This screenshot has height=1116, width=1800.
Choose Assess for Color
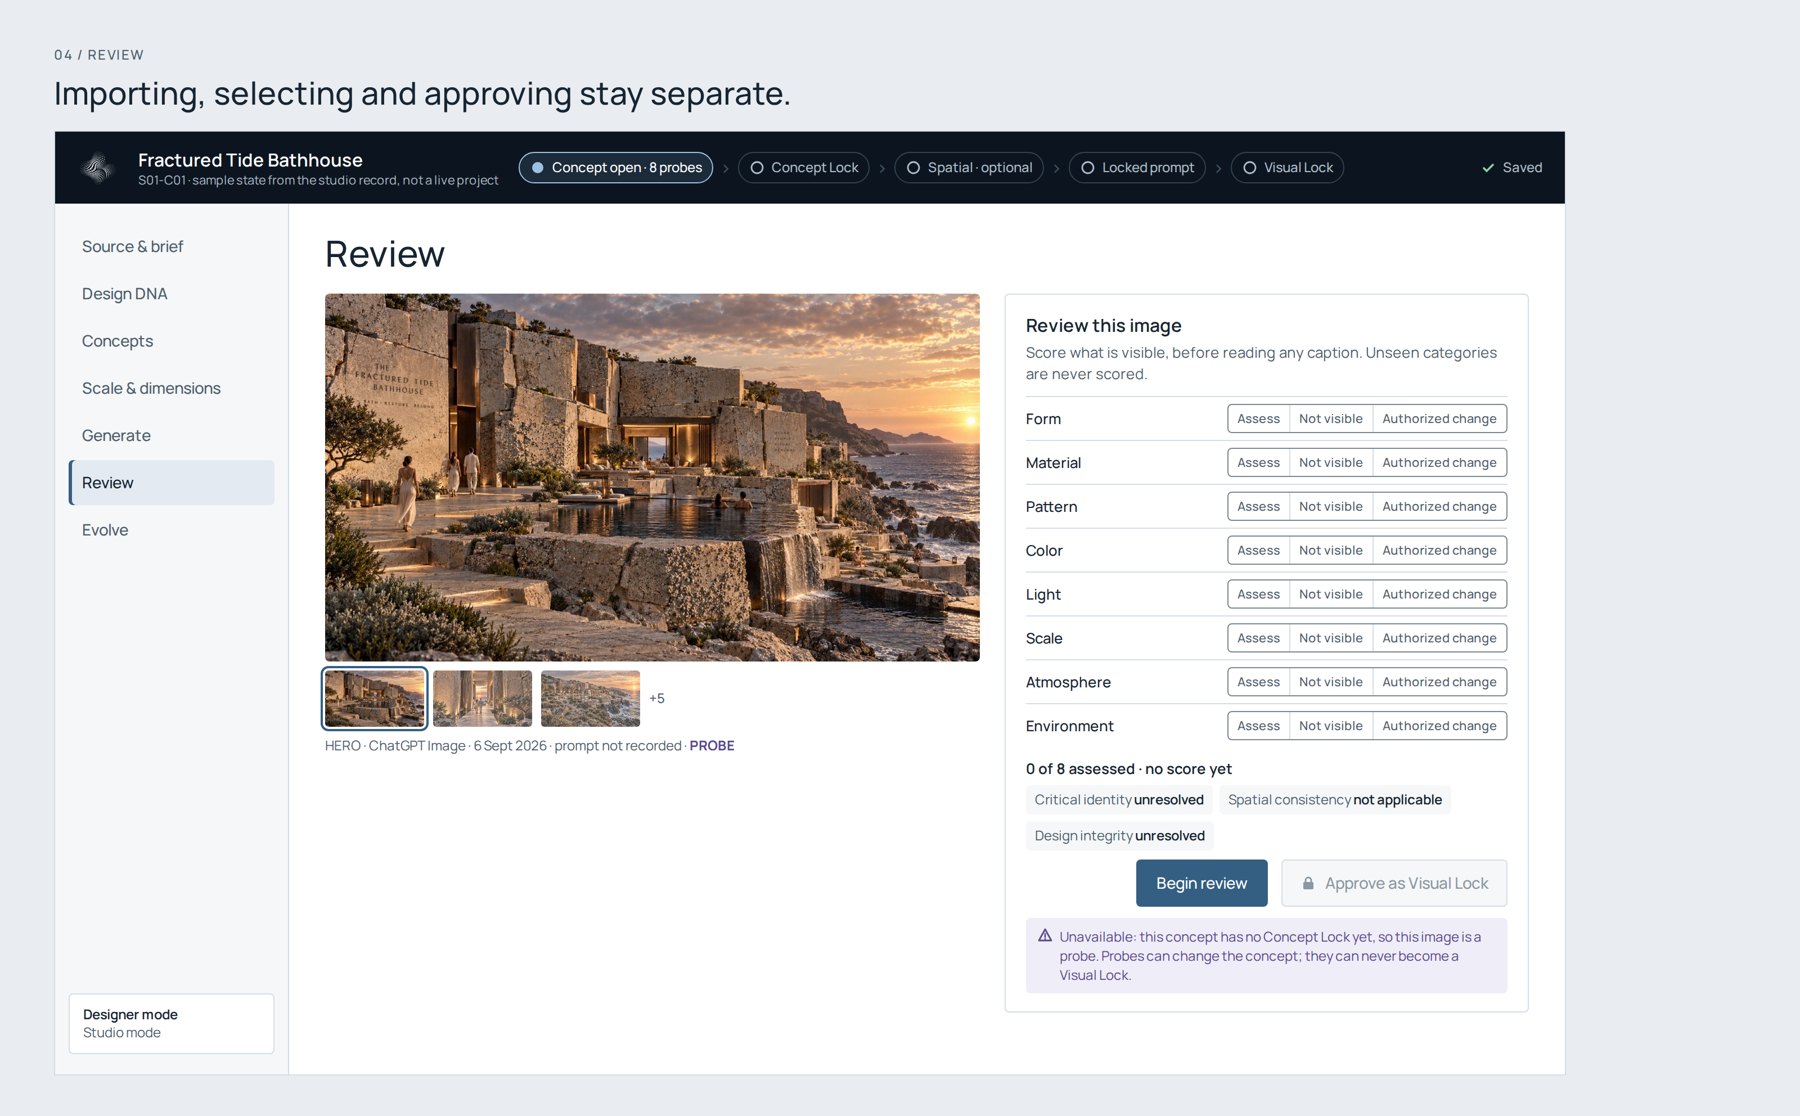(1258, 551)
